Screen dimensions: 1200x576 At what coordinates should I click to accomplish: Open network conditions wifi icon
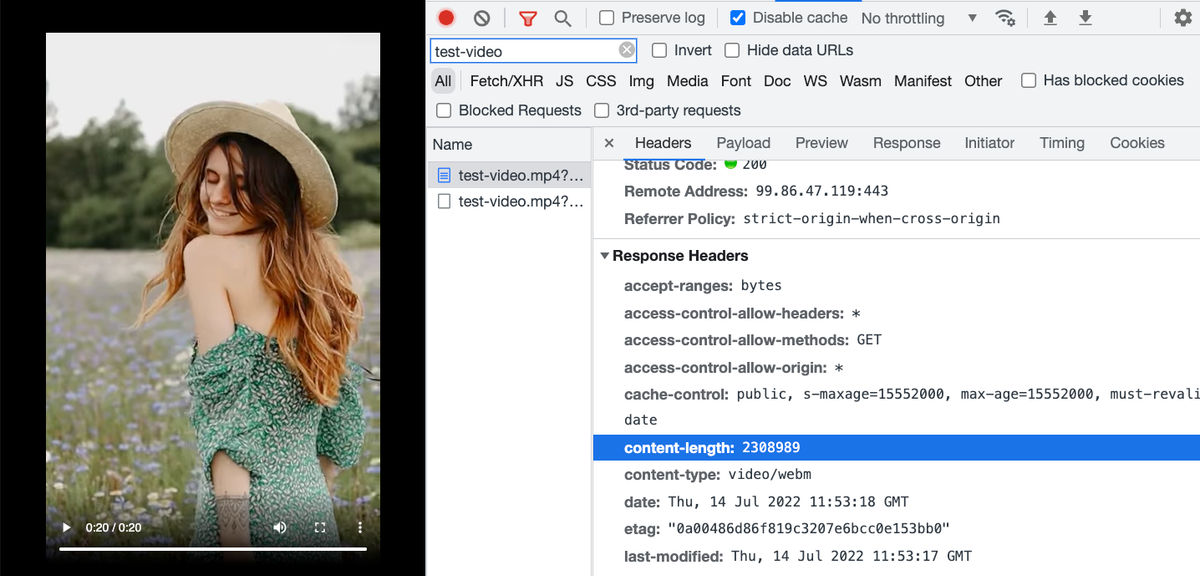[x=1005, y=18]
